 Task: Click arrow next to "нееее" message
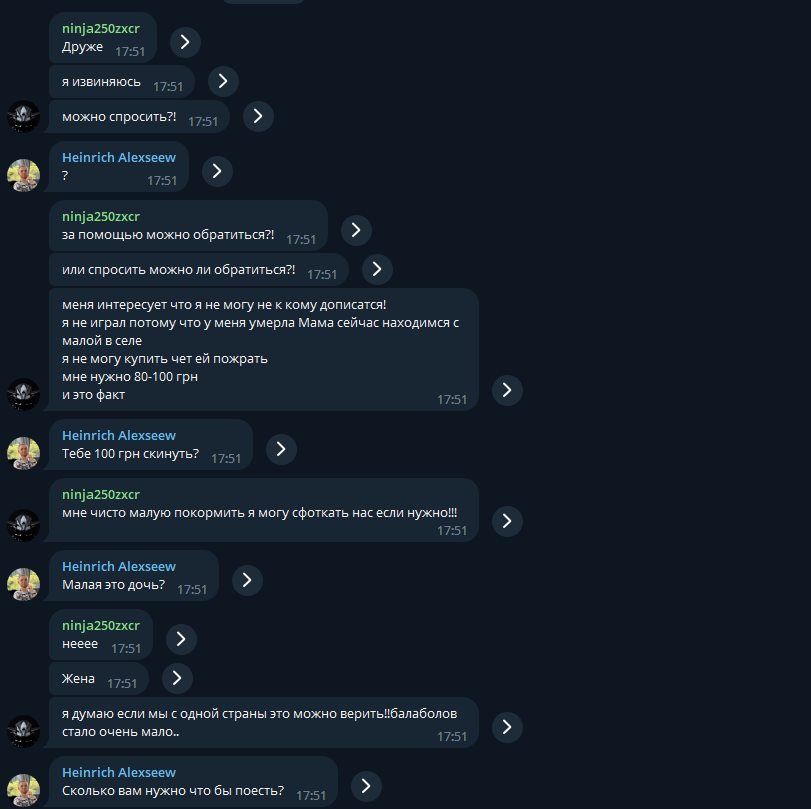tap(181, 639)
